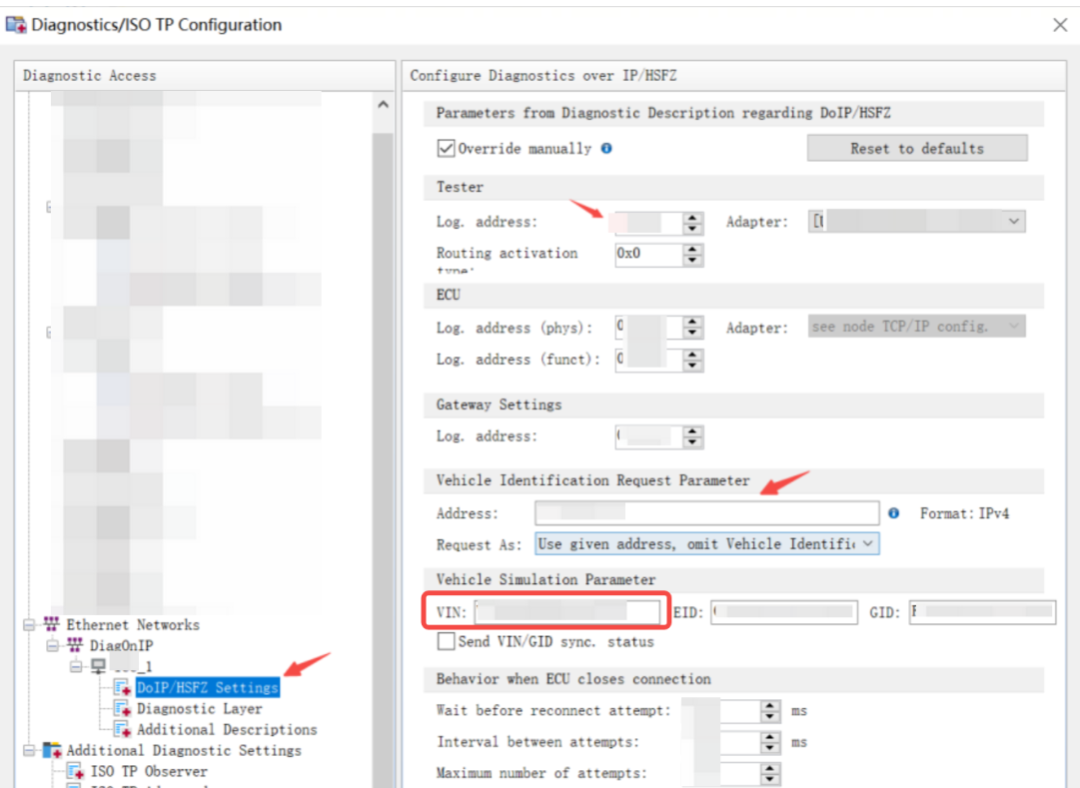Increase Maximum number of attempts value
The image size is (1080, 788).
click(771, 768)
